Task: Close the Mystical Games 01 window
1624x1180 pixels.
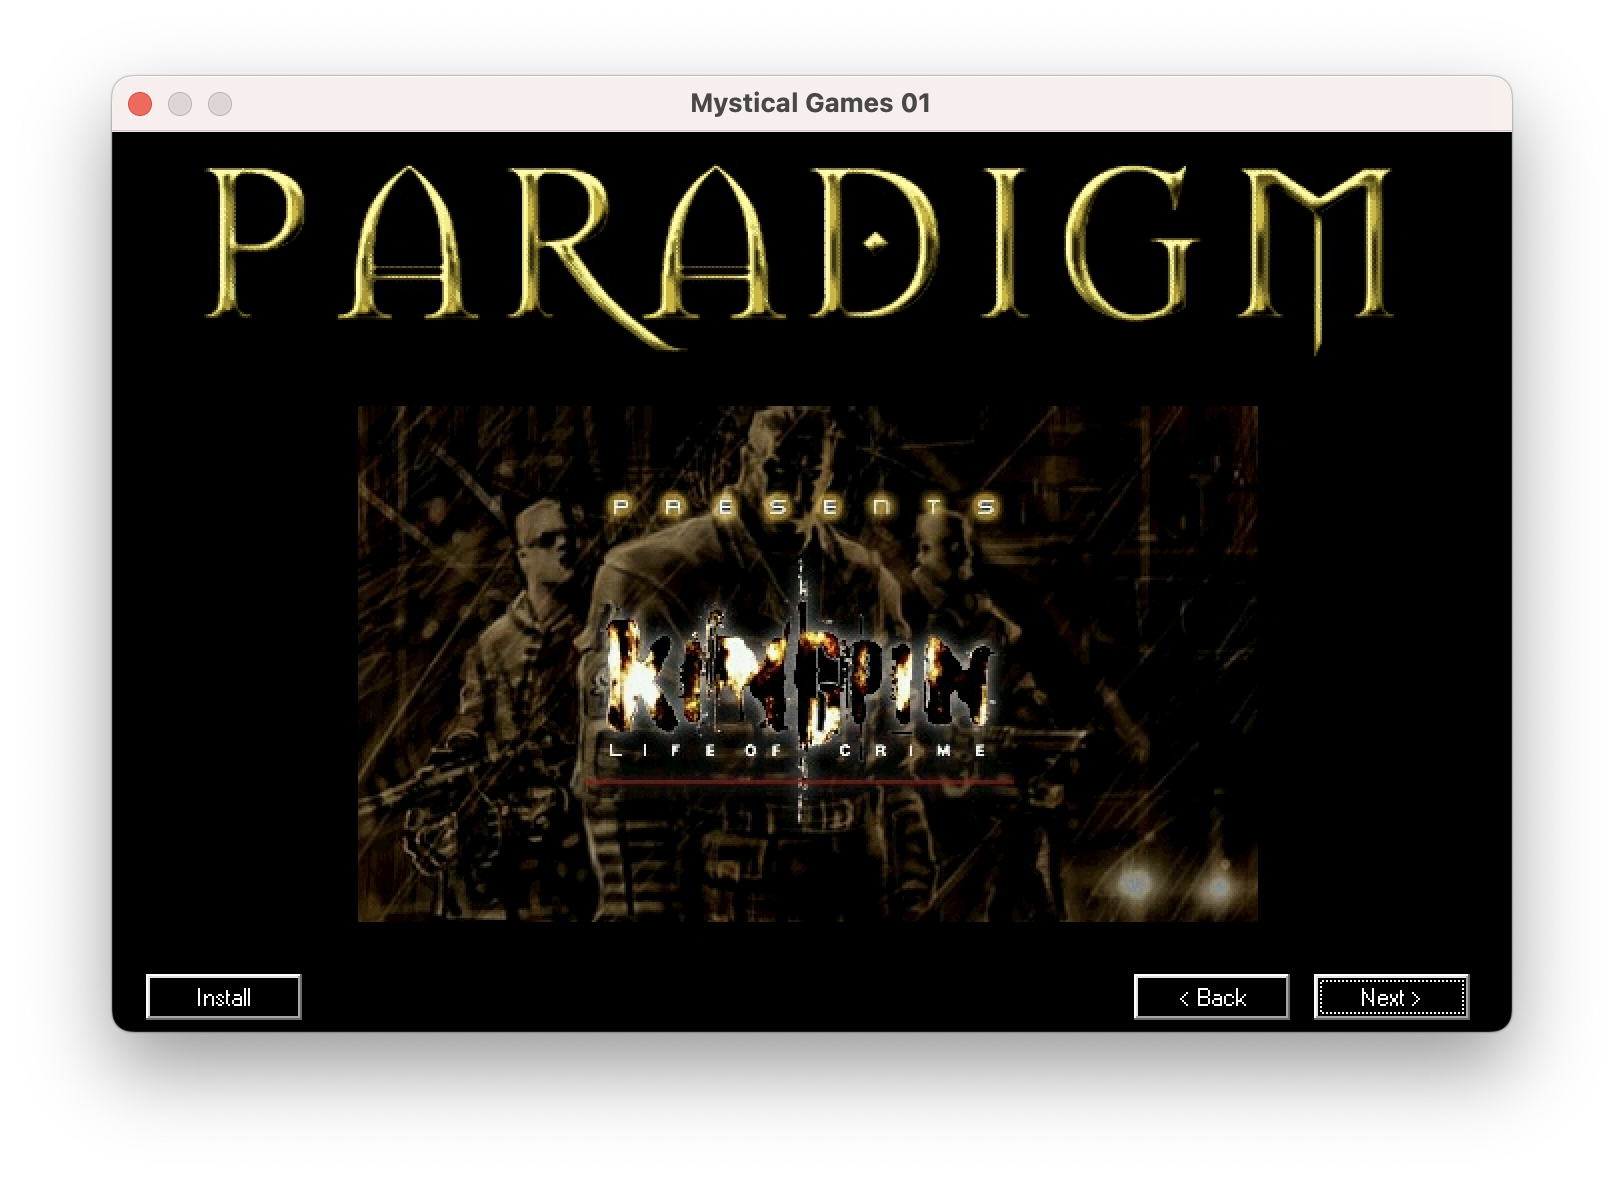Action: pos(140,104)
